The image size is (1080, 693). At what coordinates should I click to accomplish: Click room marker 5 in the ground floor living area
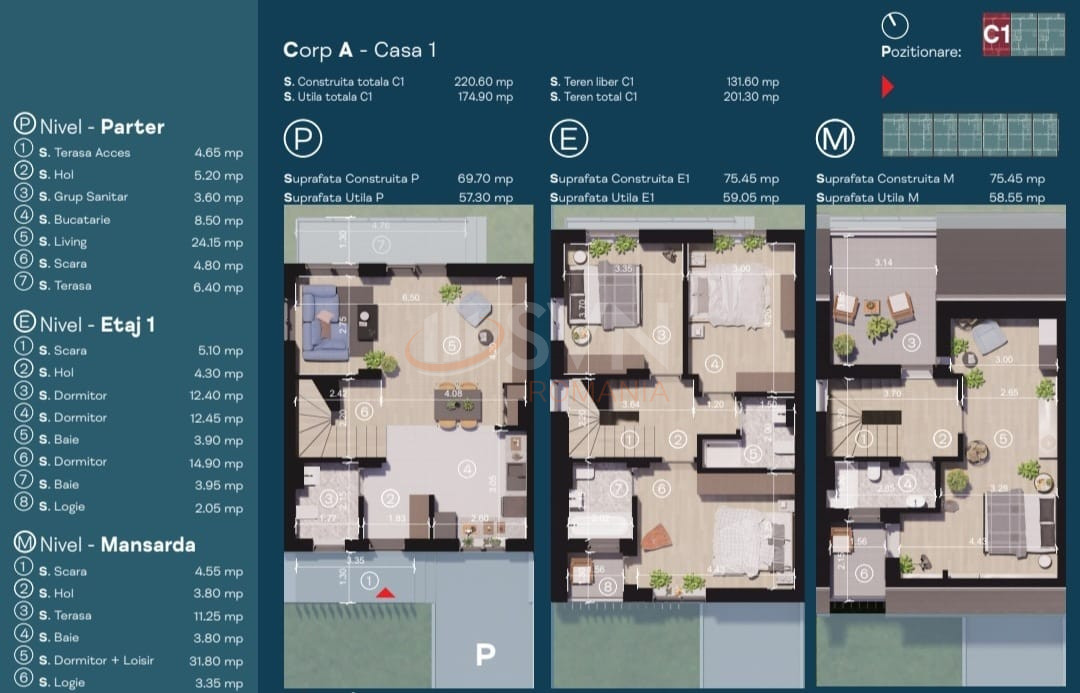451,345
